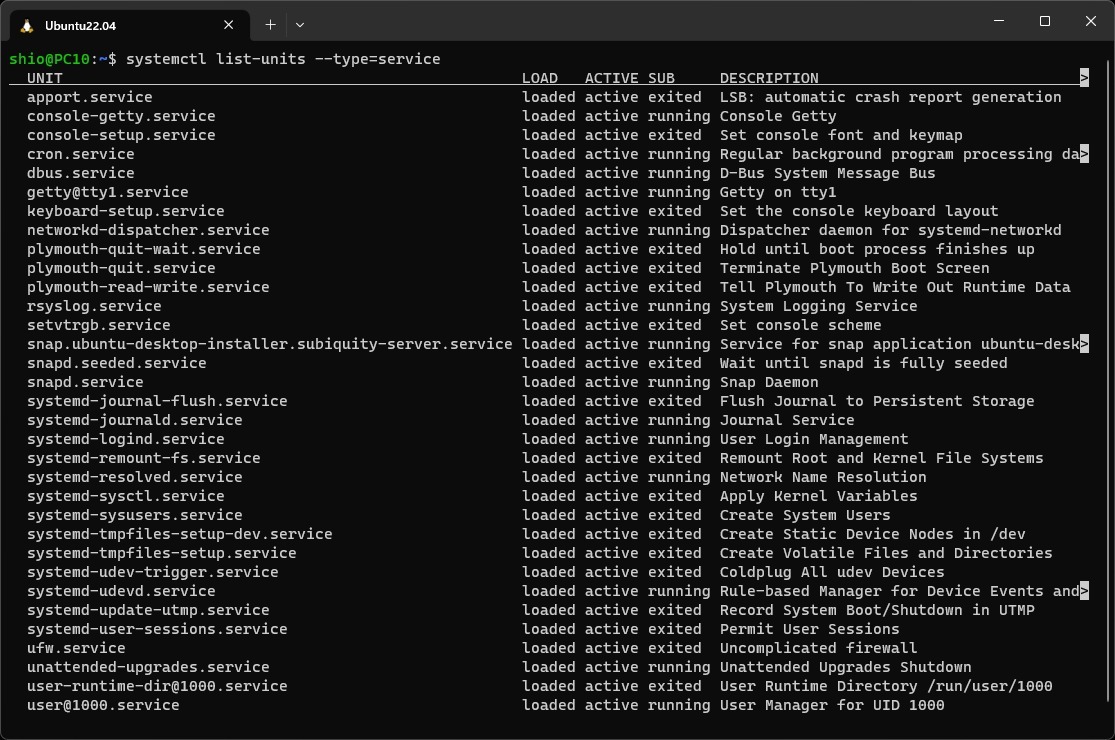Click the systemctl list-units command text

click(x=283, y=59)
